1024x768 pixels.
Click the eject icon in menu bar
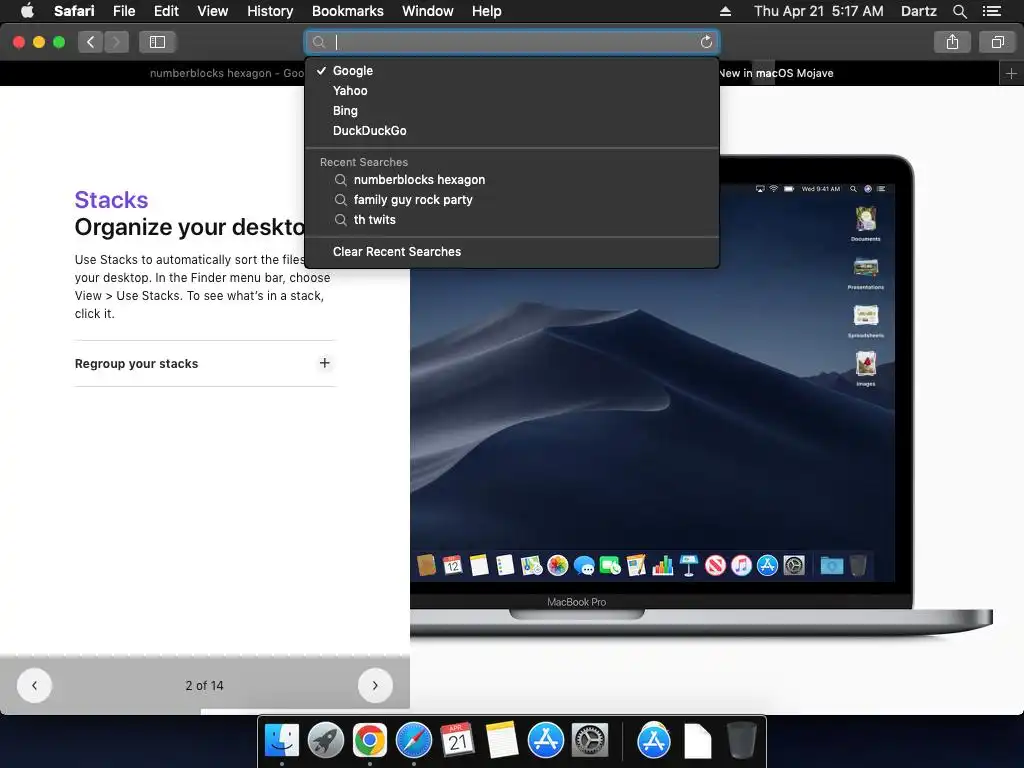tap(725, 11)
